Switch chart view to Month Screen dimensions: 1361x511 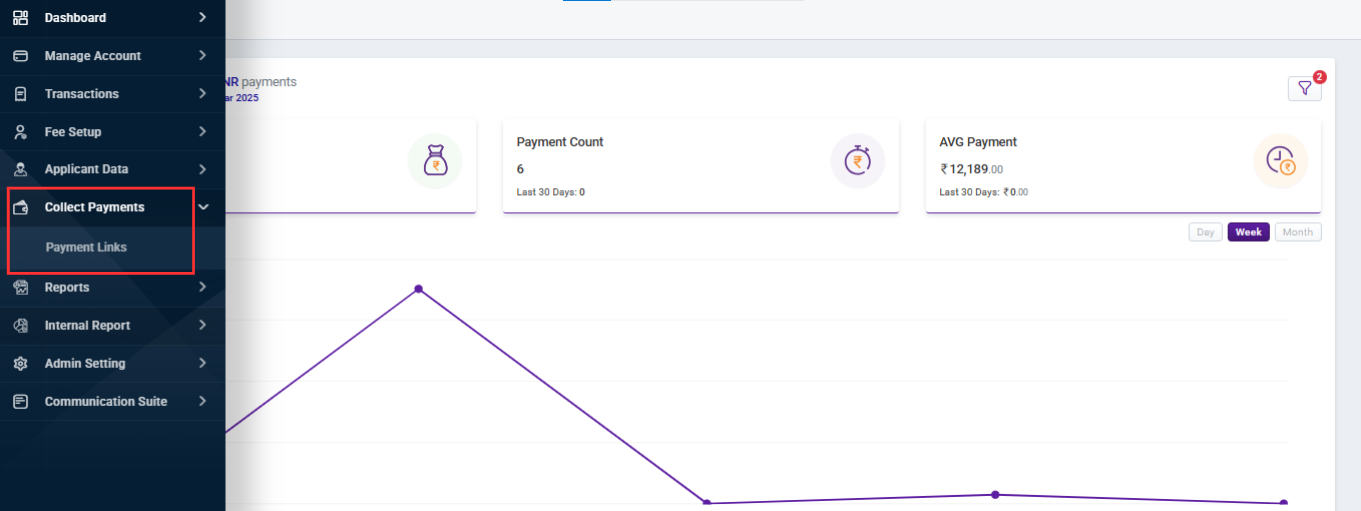point(1297,232)
